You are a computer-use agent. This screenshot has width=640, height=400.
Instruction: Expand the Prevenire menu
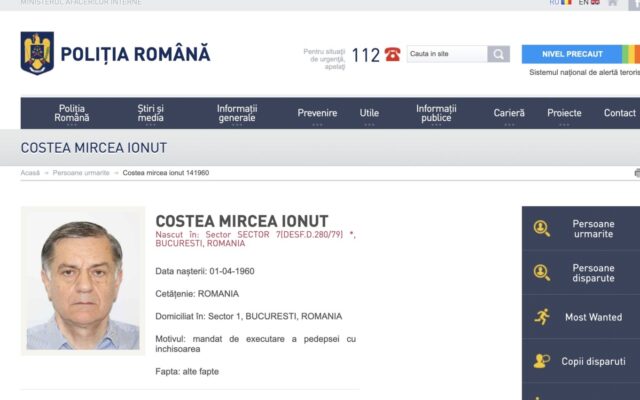point(317,113)
